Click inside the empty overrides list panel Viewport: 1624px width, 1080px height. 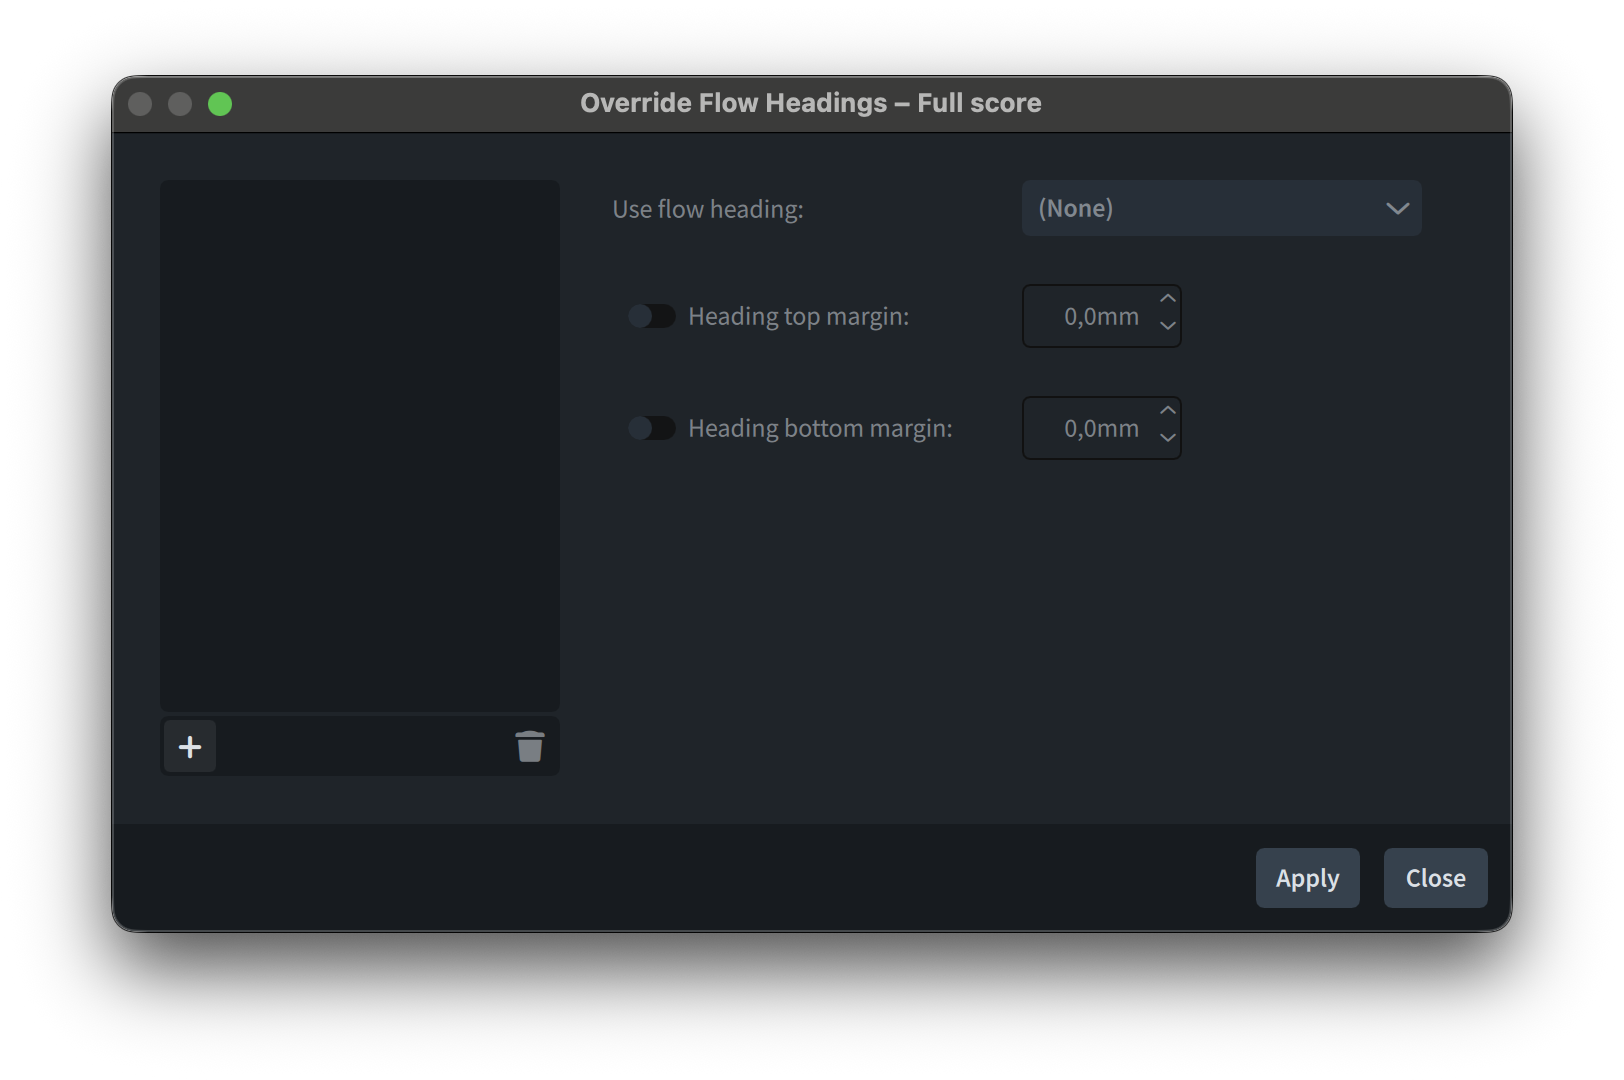click(x=360, y=445)
